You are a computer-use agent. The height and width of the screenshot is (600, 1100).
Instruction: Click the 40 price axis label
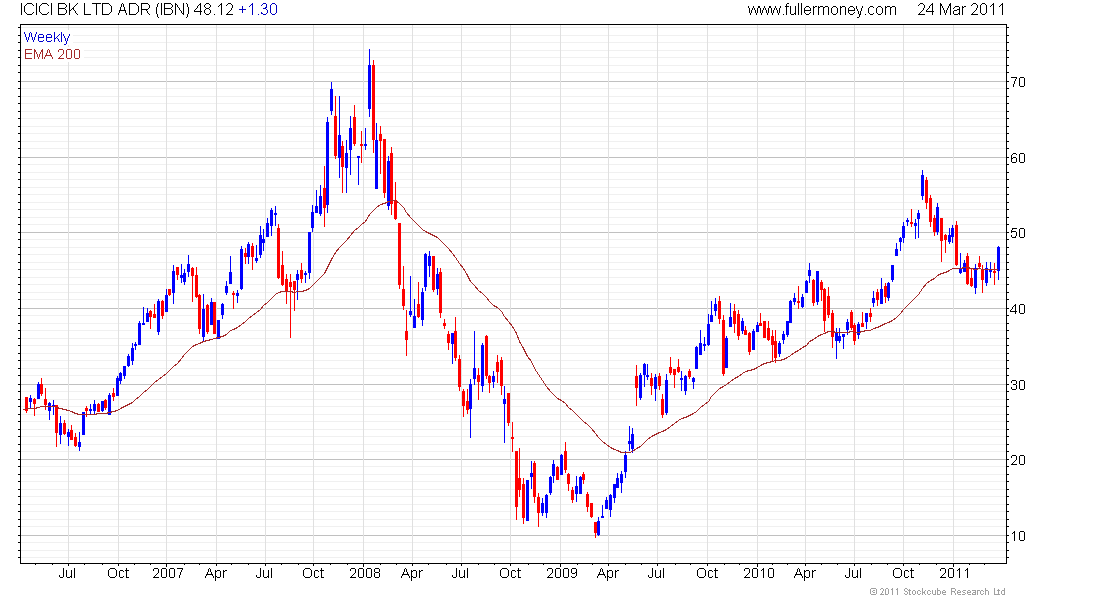click(x=1017, y=309)
